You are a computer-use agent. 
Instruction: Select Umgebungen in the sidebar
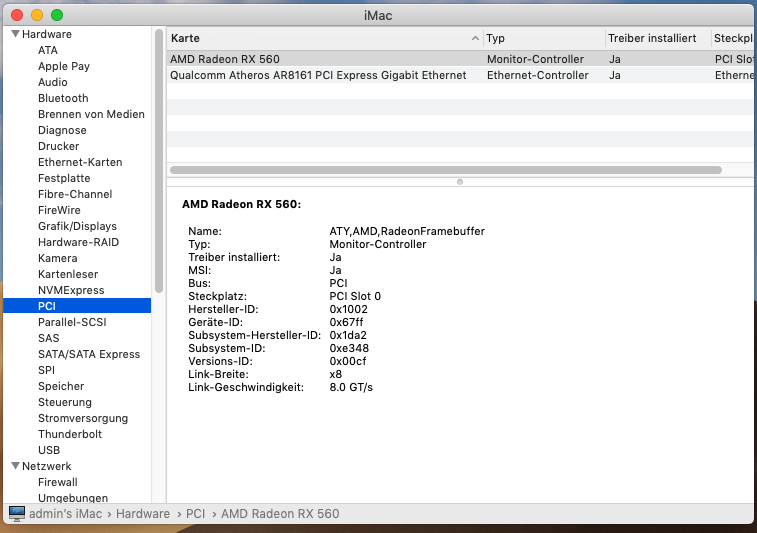point(73,498)
